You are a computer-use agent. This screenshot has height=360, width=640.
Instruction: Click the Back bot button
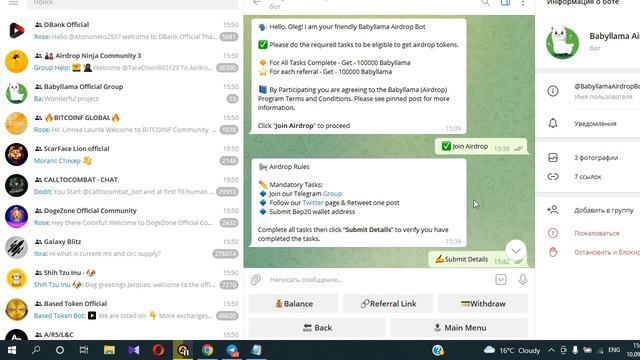[x=317, y=328]
